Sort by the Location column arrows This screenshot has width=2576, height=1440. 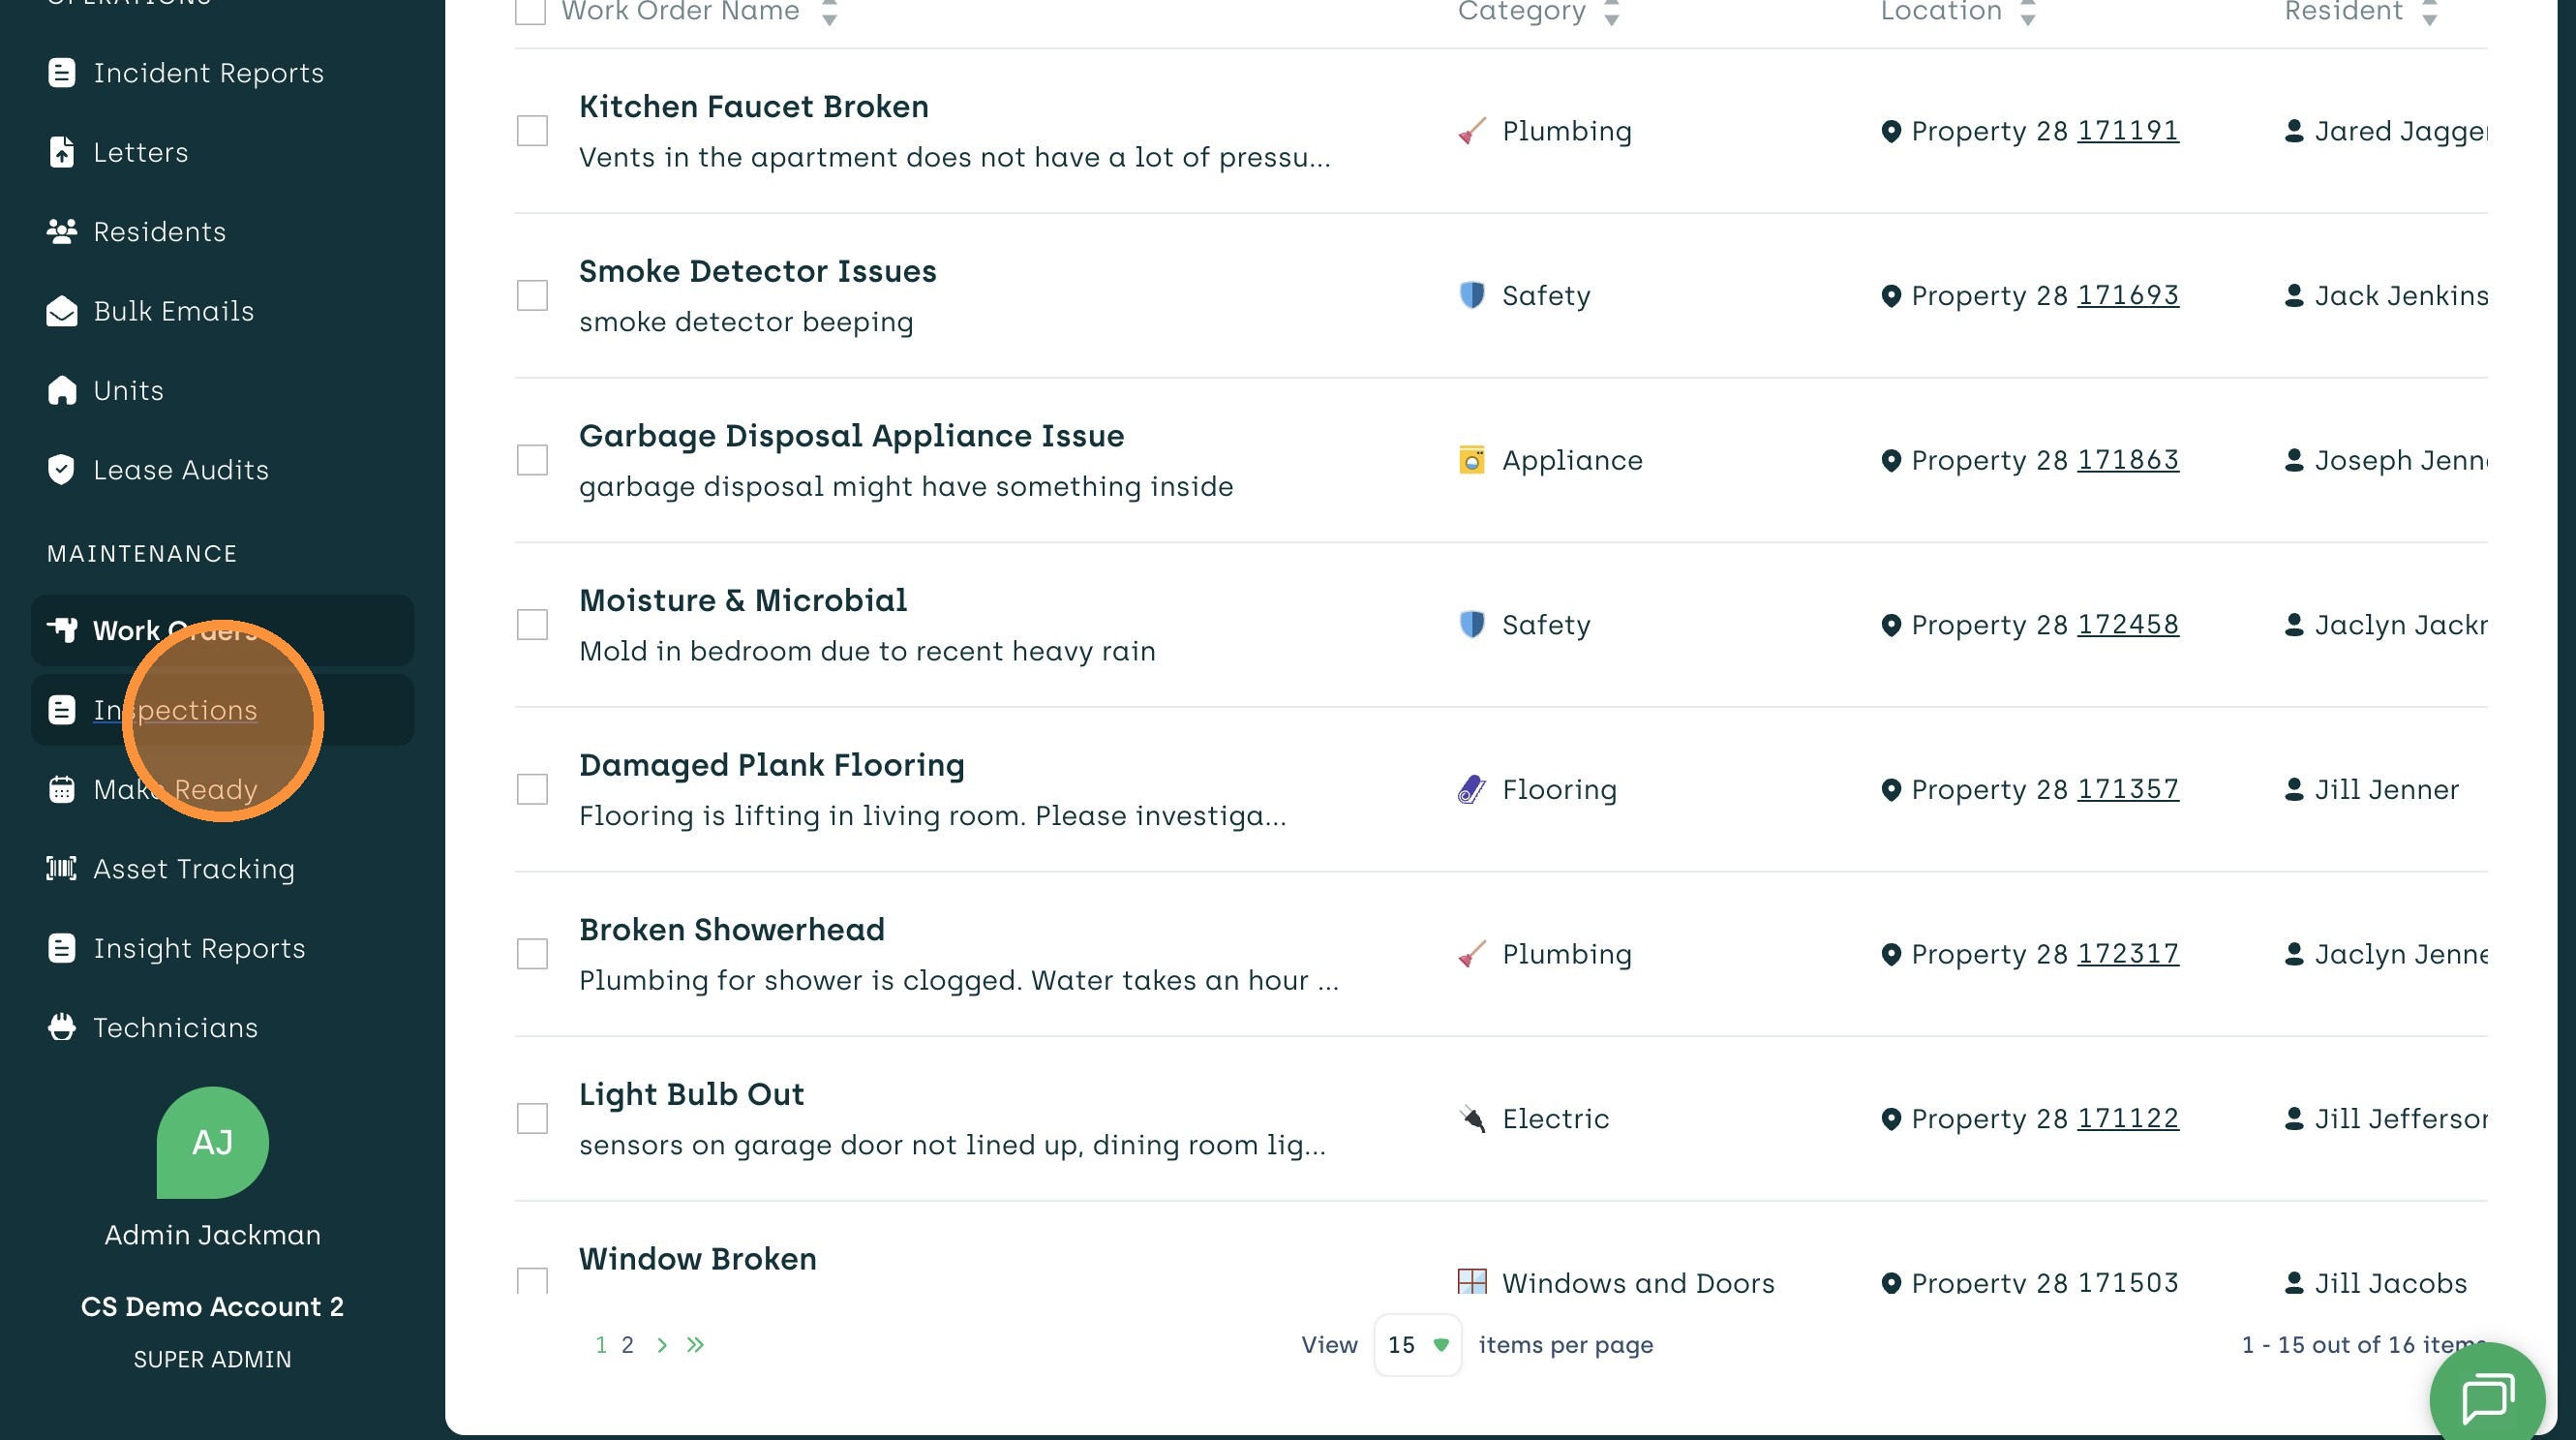(x=2027, y=13)
